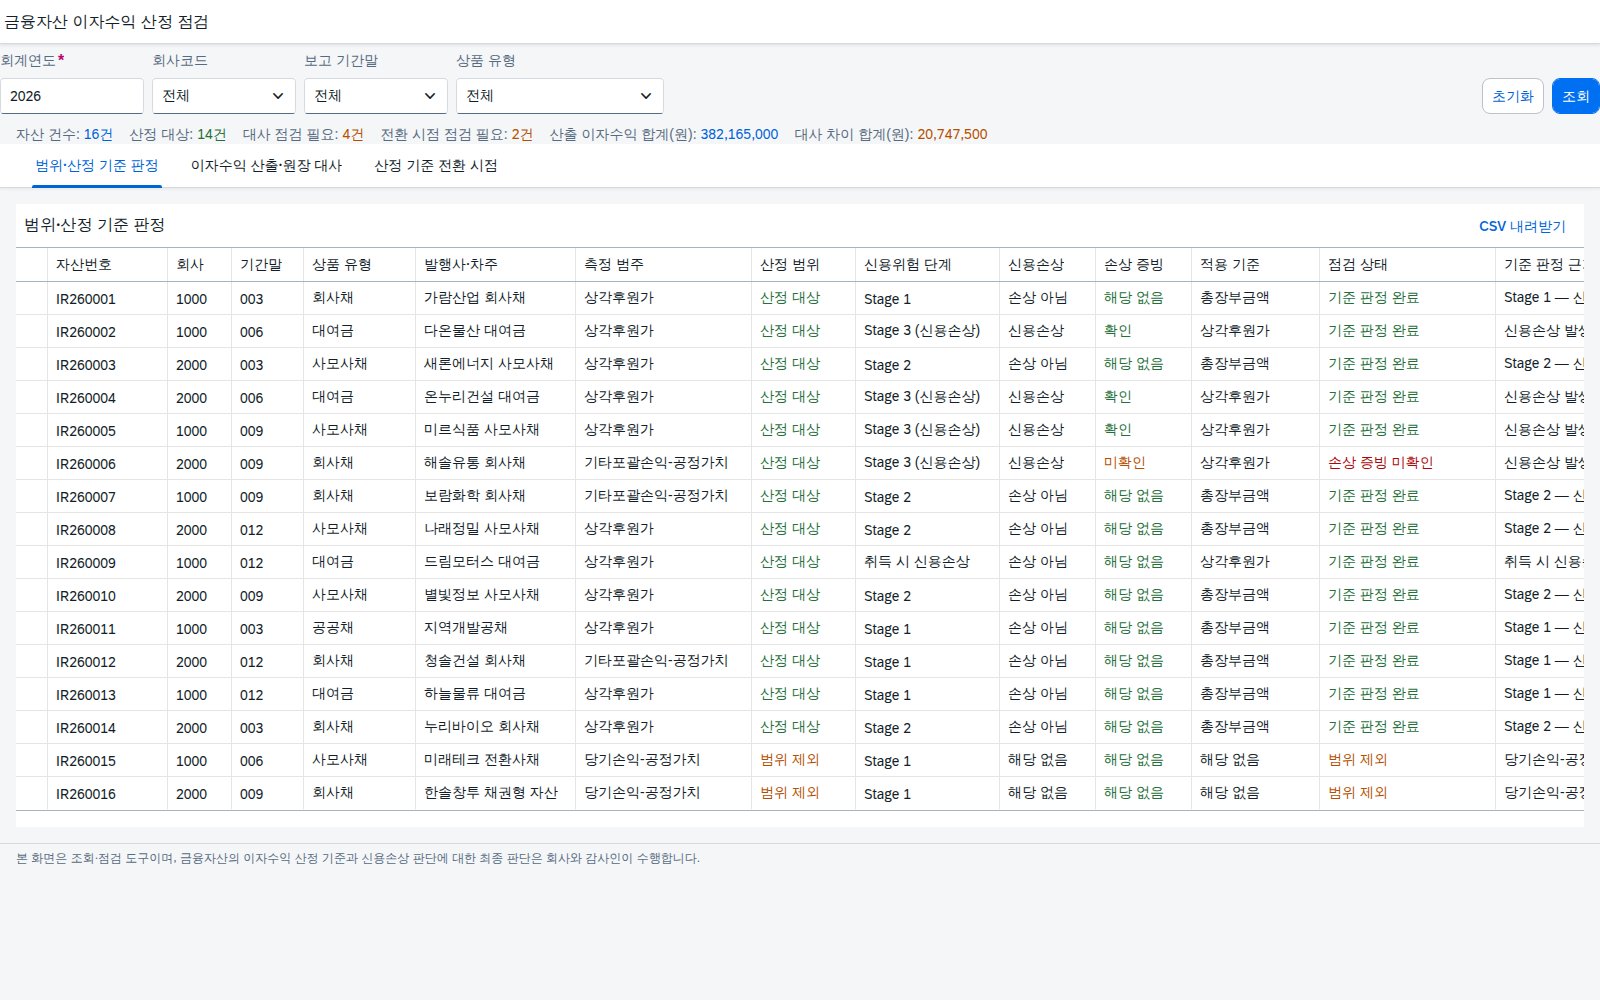Click the 대사 점검 필요 4건 summary
This screenshot has width=1600, height=1000.
303,134
